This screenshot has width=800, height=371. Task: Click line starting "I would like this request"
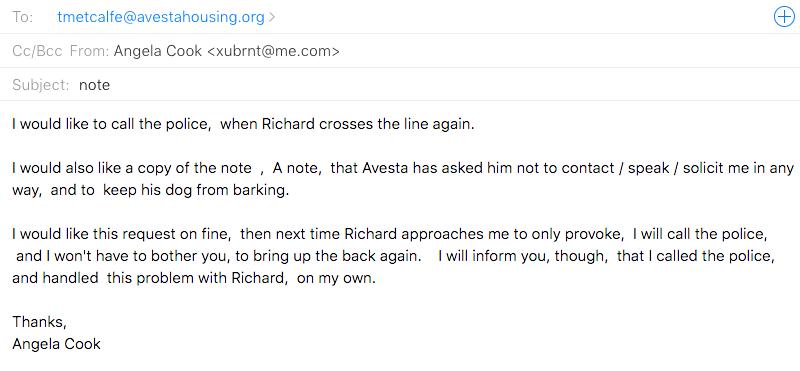coord(390,234)
